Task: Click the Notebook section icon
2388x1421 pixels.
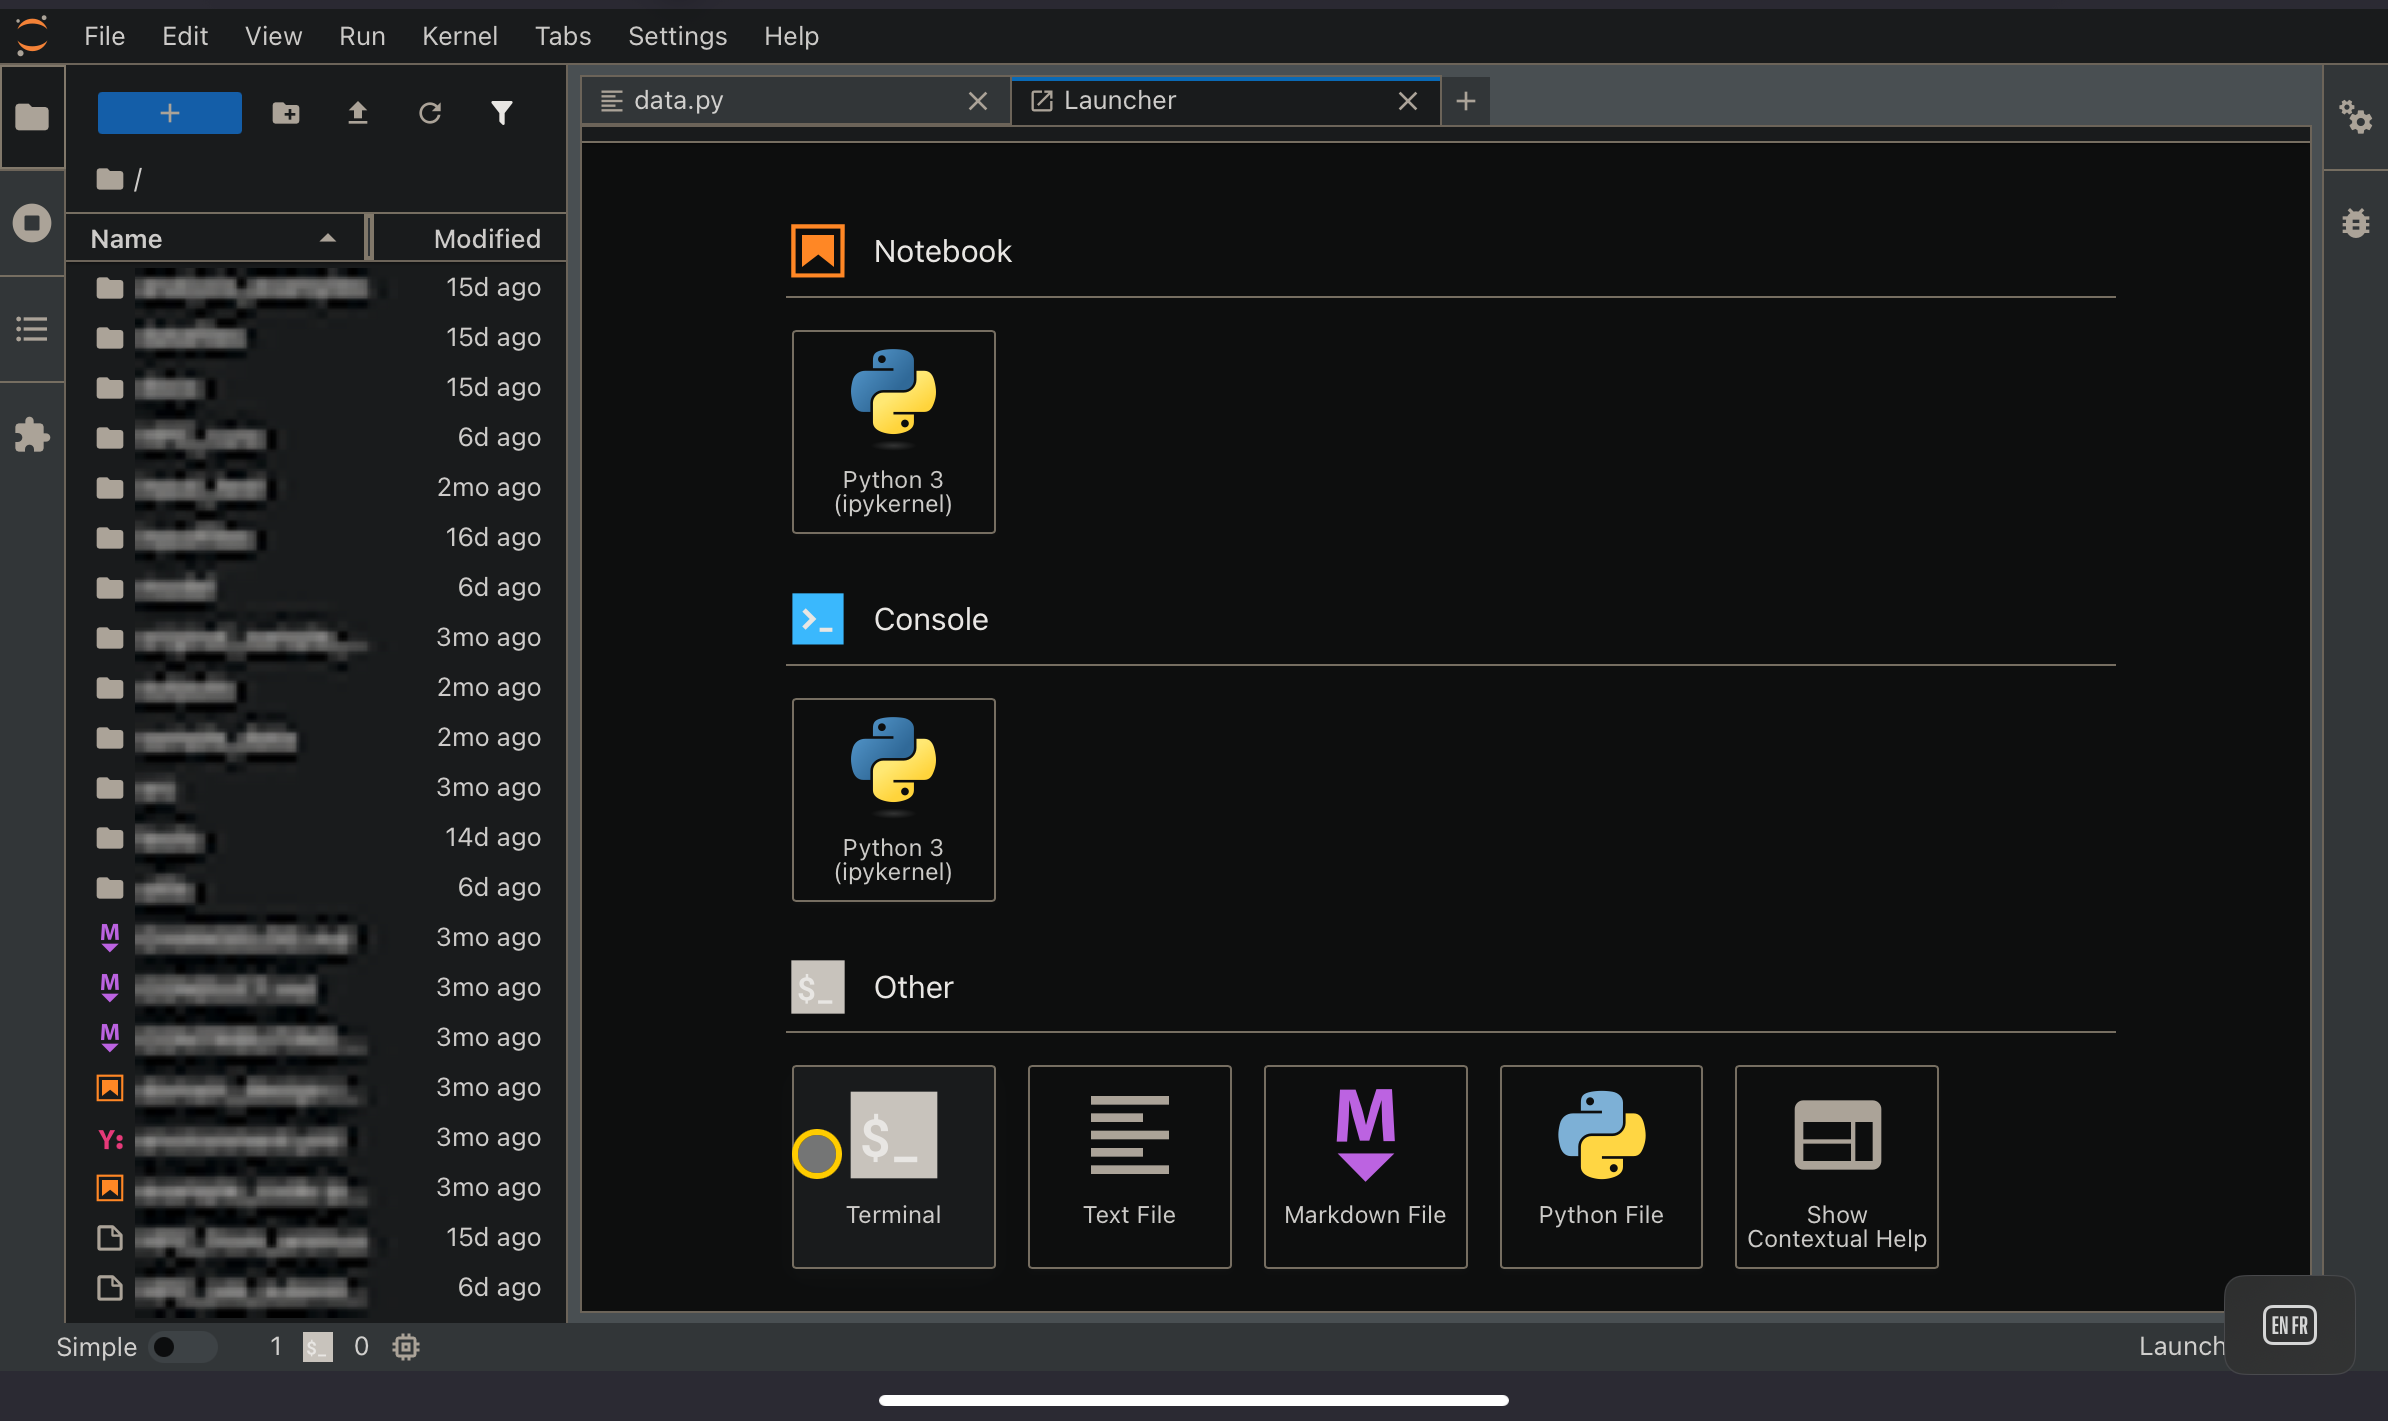Action: click(x=818, y=250)
